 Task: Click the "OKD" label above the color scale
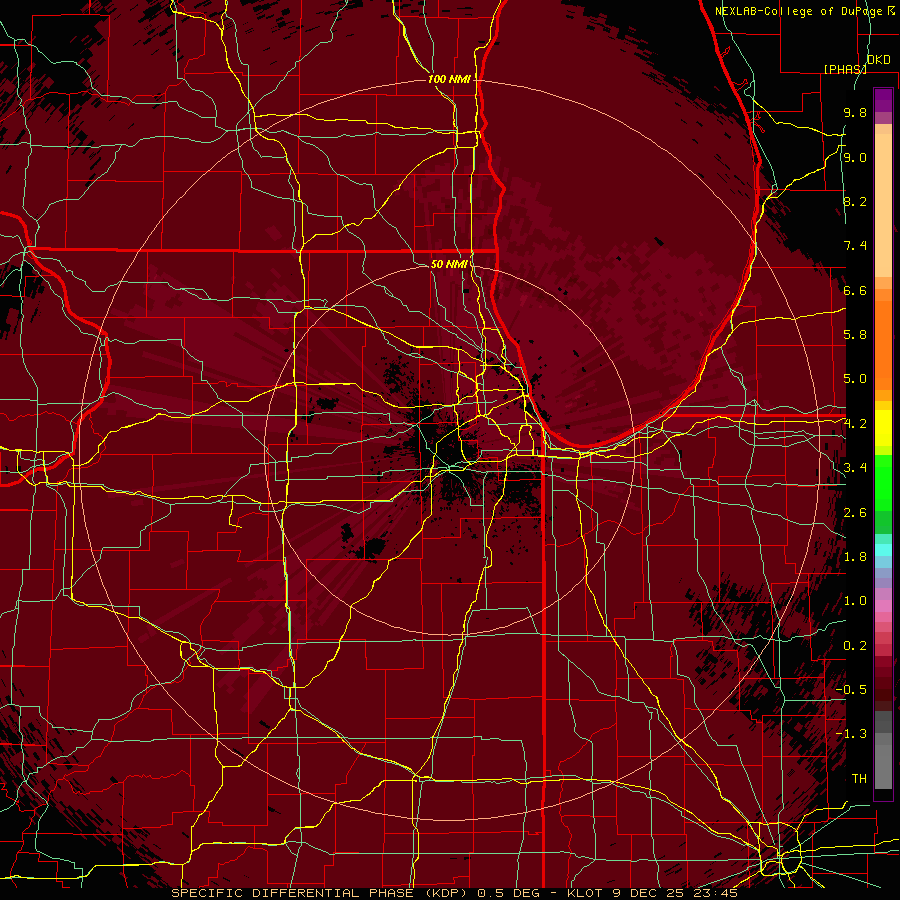879,60
